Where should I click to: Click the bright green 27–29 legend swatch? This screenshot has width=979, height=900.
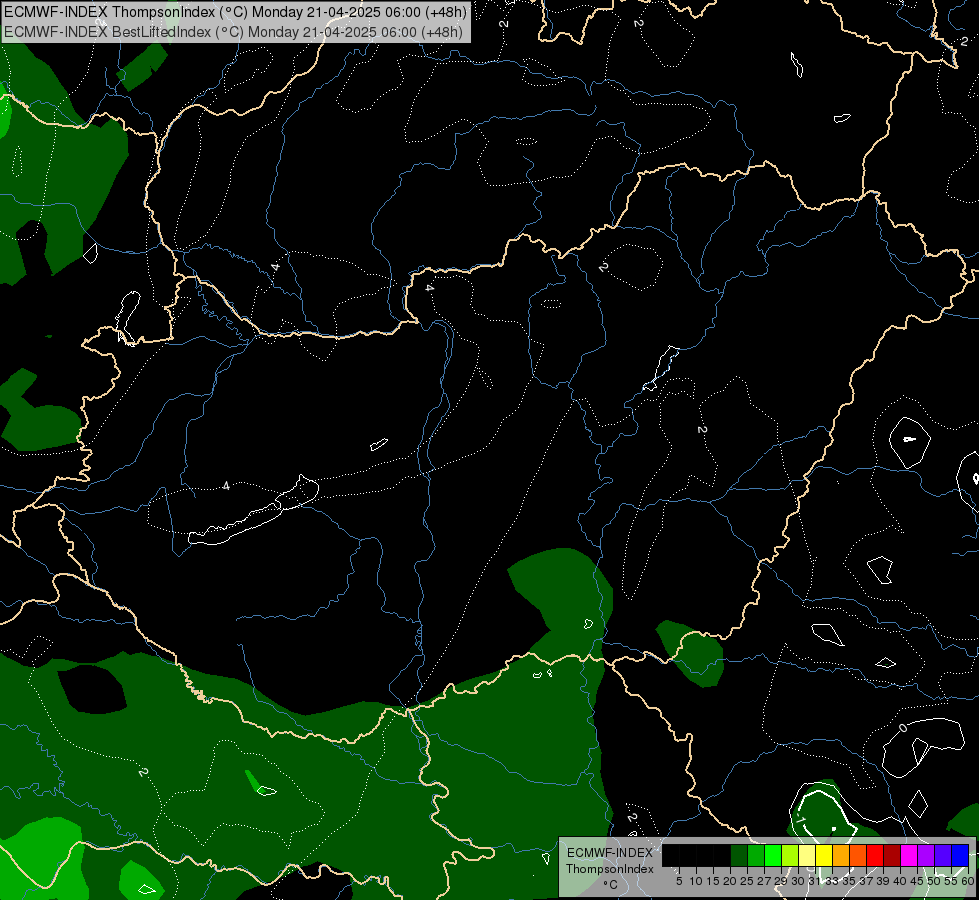click(x=774, y=855)
